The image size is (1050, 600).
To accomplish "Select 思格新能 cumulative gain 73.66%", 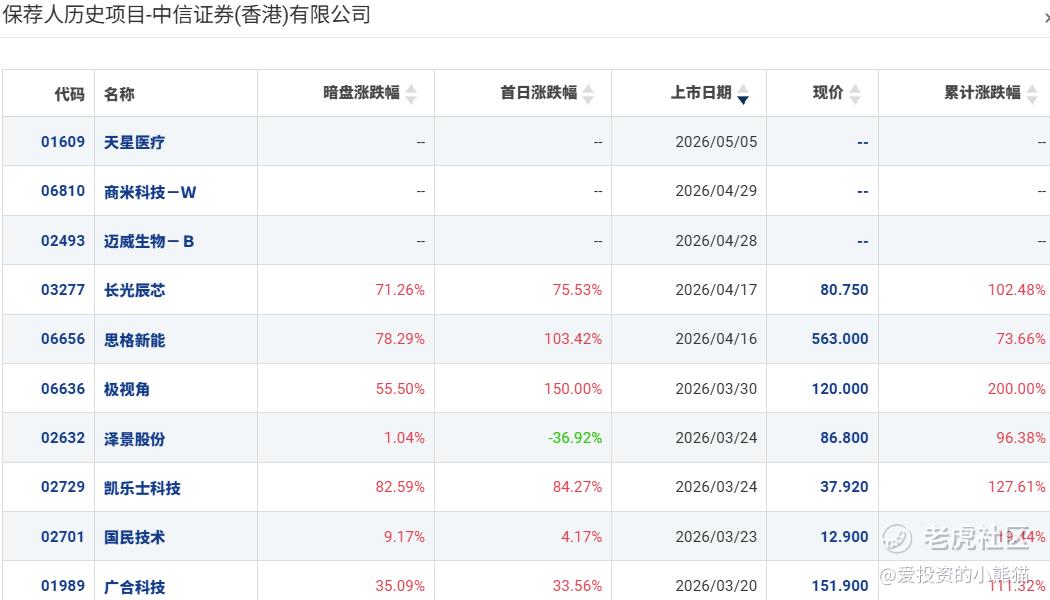I will coord(1021,339).
